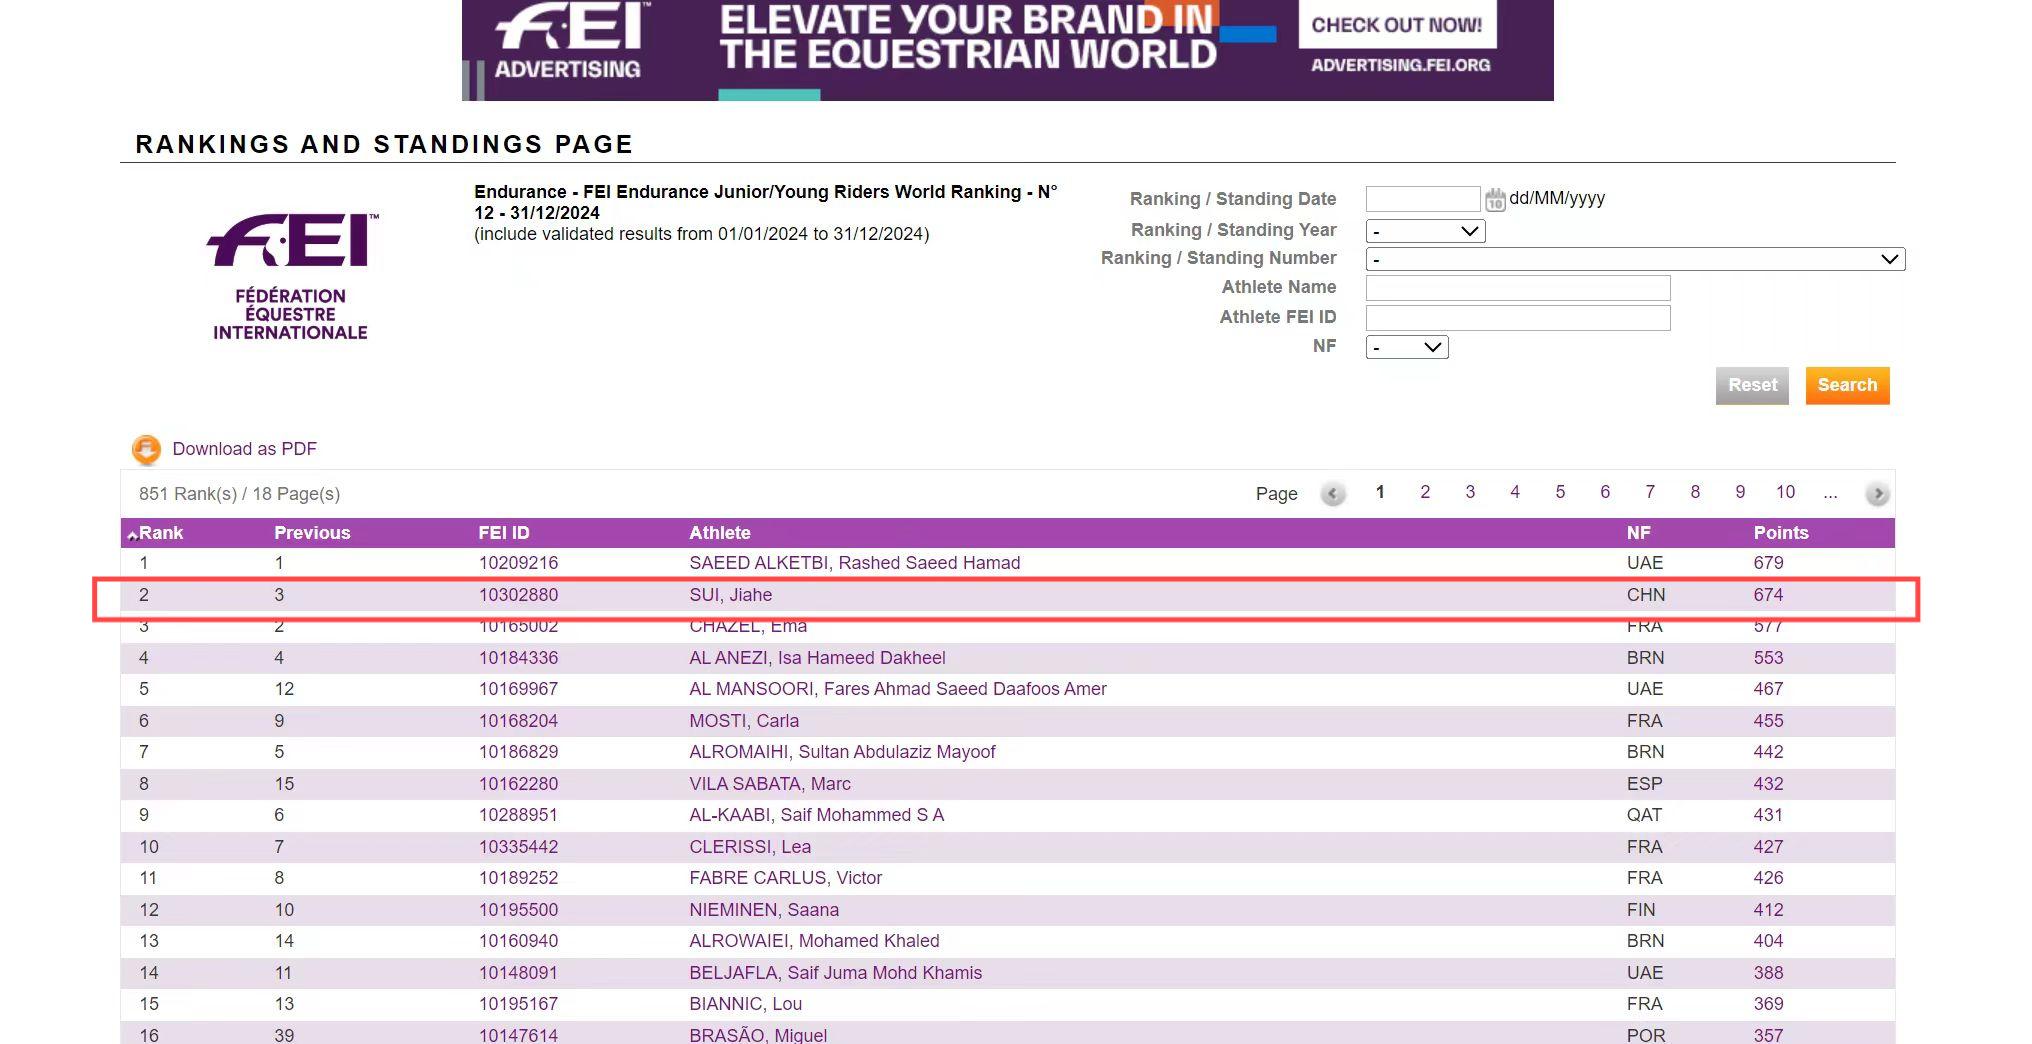This screenshot has height=1044, width=2032.
Task: Click into the Athlete FEI ID field
Action: click(1517, 318)
